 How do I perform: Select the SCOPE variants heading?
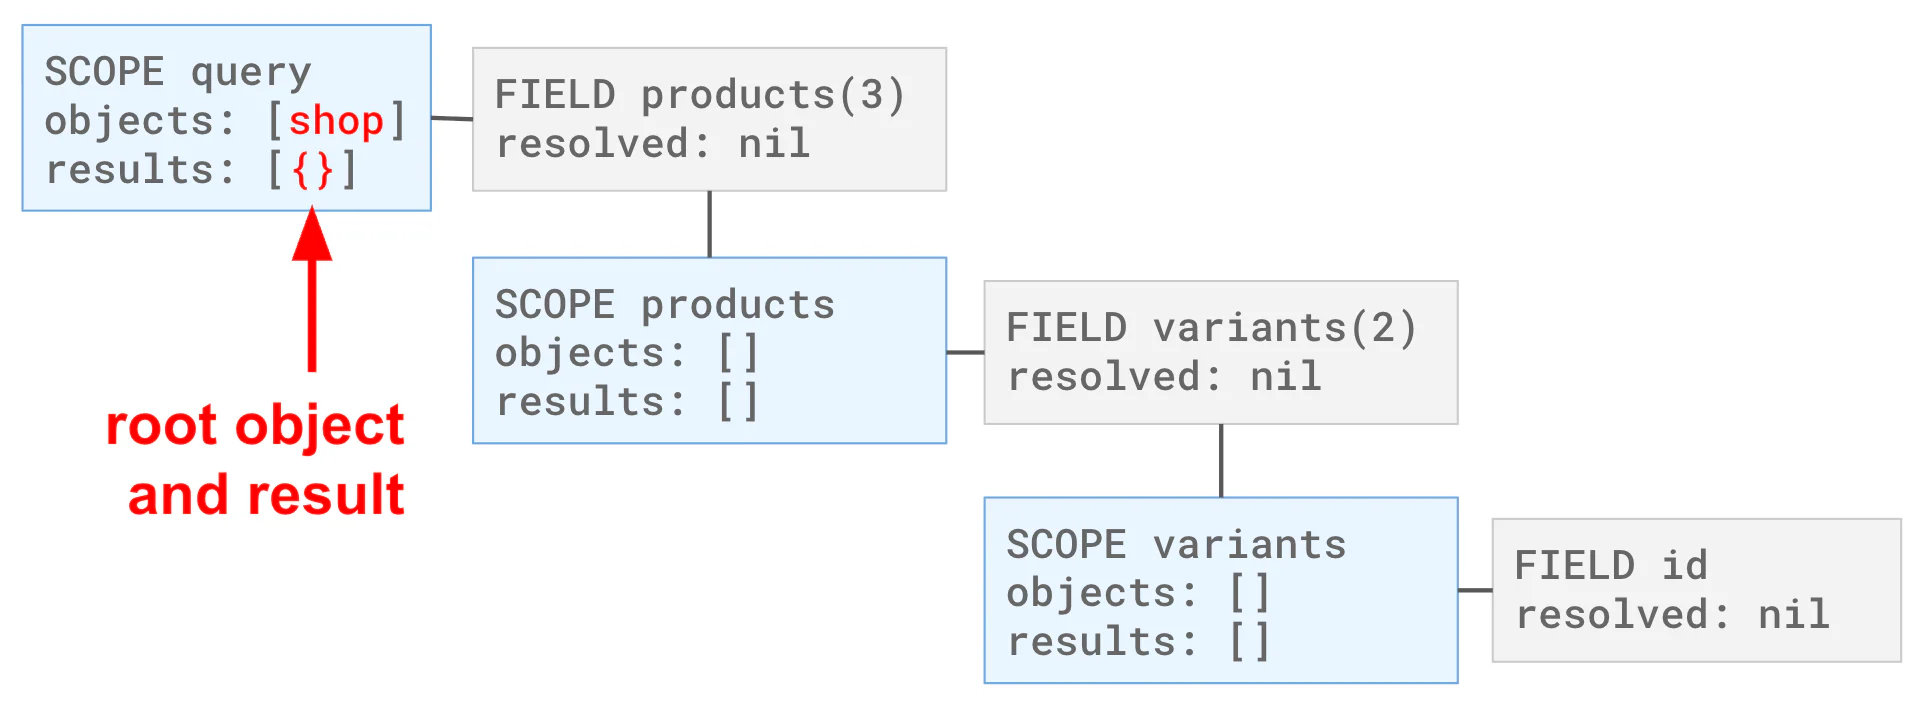point(1176,545)
